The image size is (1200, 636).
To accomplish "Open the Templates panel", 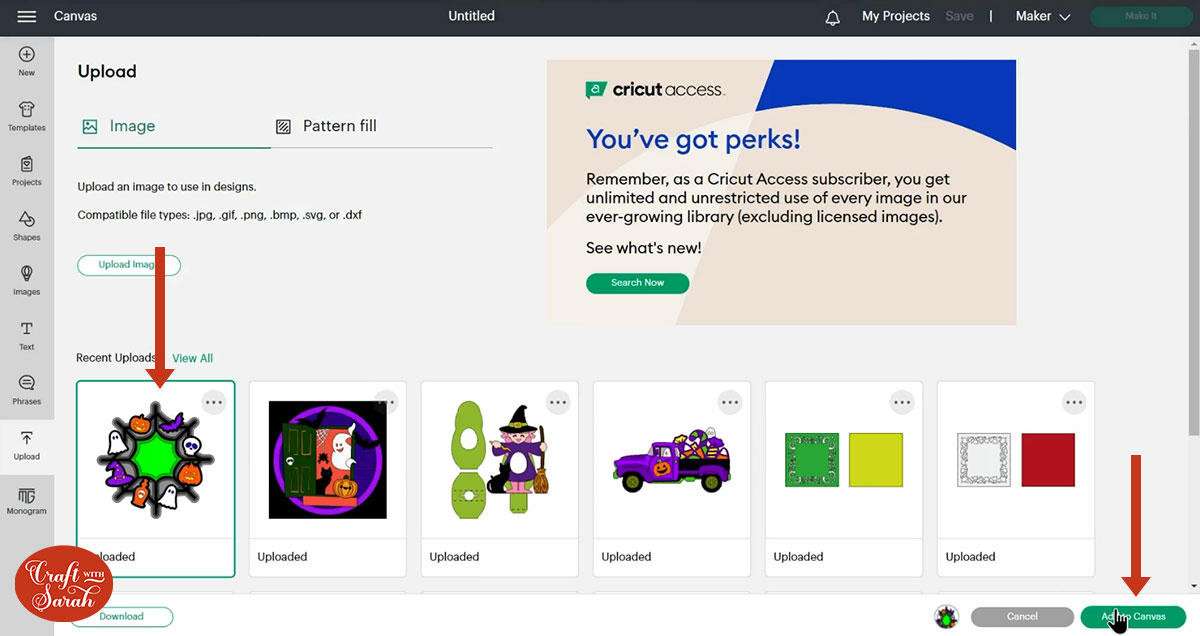I will [27, 115].
